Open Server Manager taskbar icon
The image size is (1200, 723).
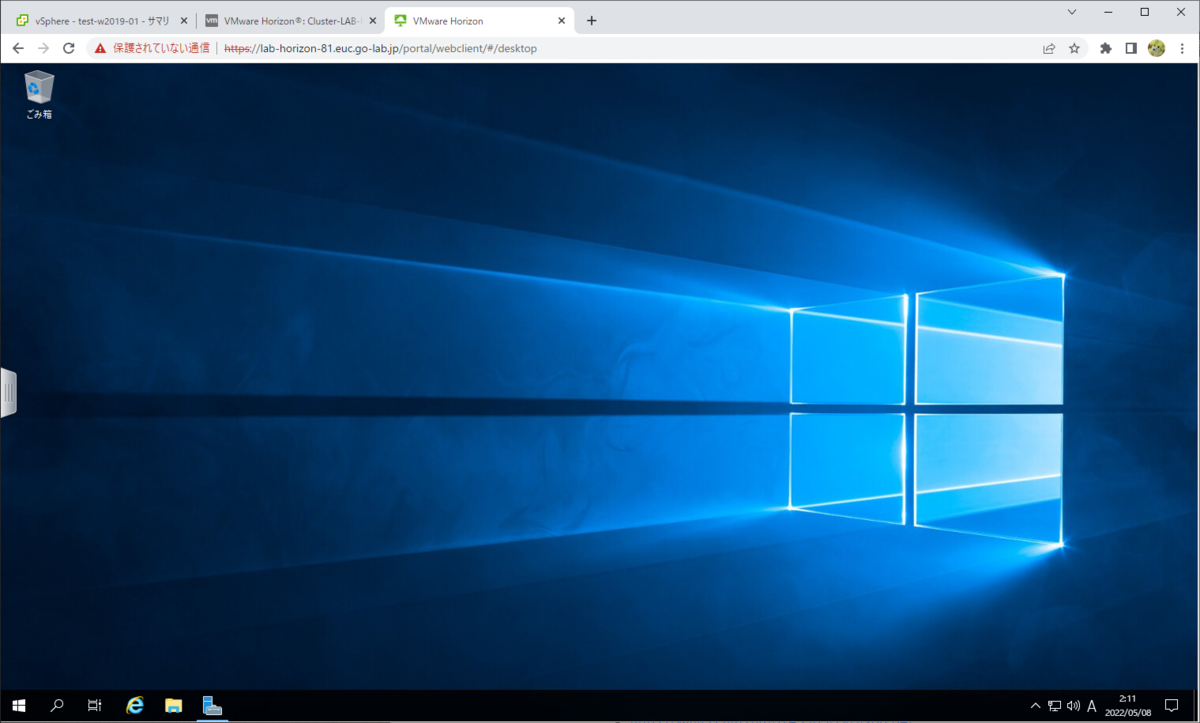point(212,706)
